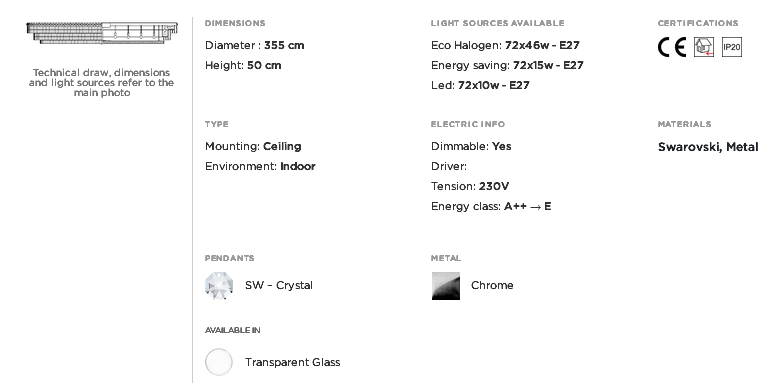The image size is (773, 383).
Task: Click the SW – Crystal label
Action: pyautogui.click(x=279, y=285)
